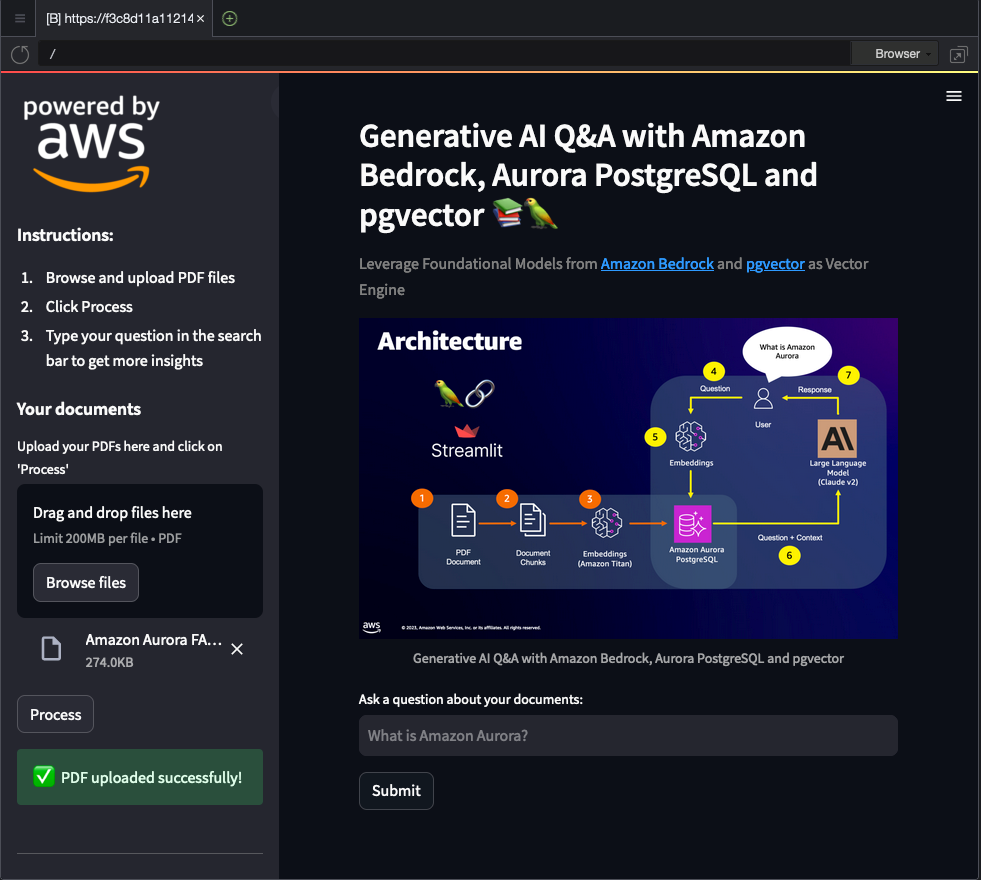The height and width of the screenshot is (880, 981).
Task: Open the Streamlit main hamburger menu
Action: click(x=953, y=96)
